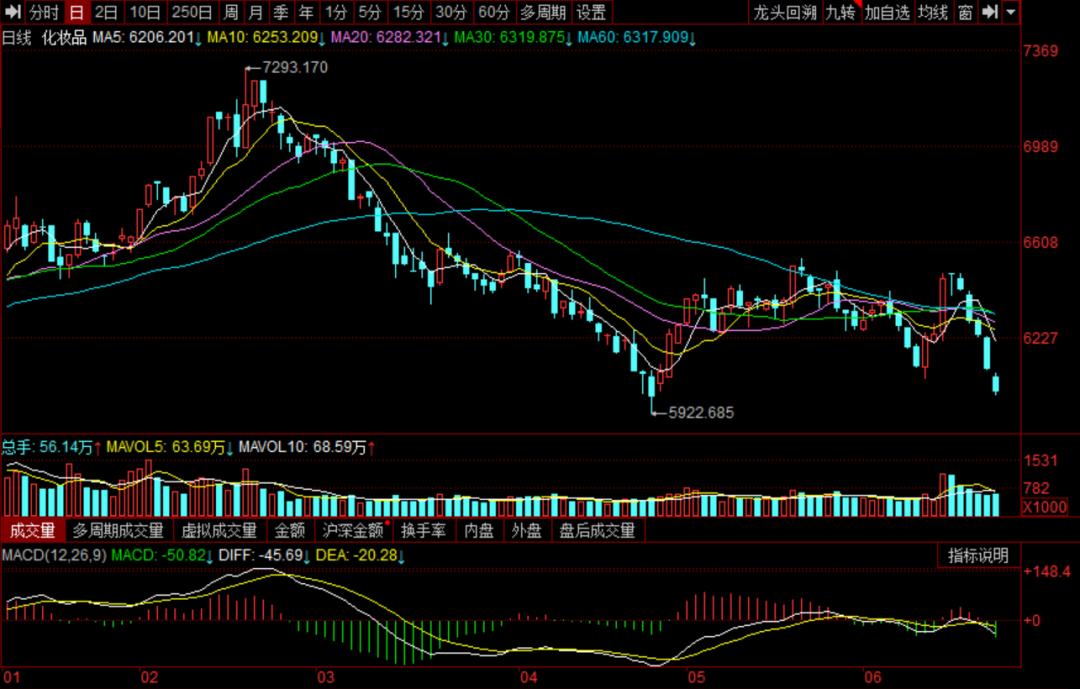Toggle 九转 indicator

coord(840,12)
